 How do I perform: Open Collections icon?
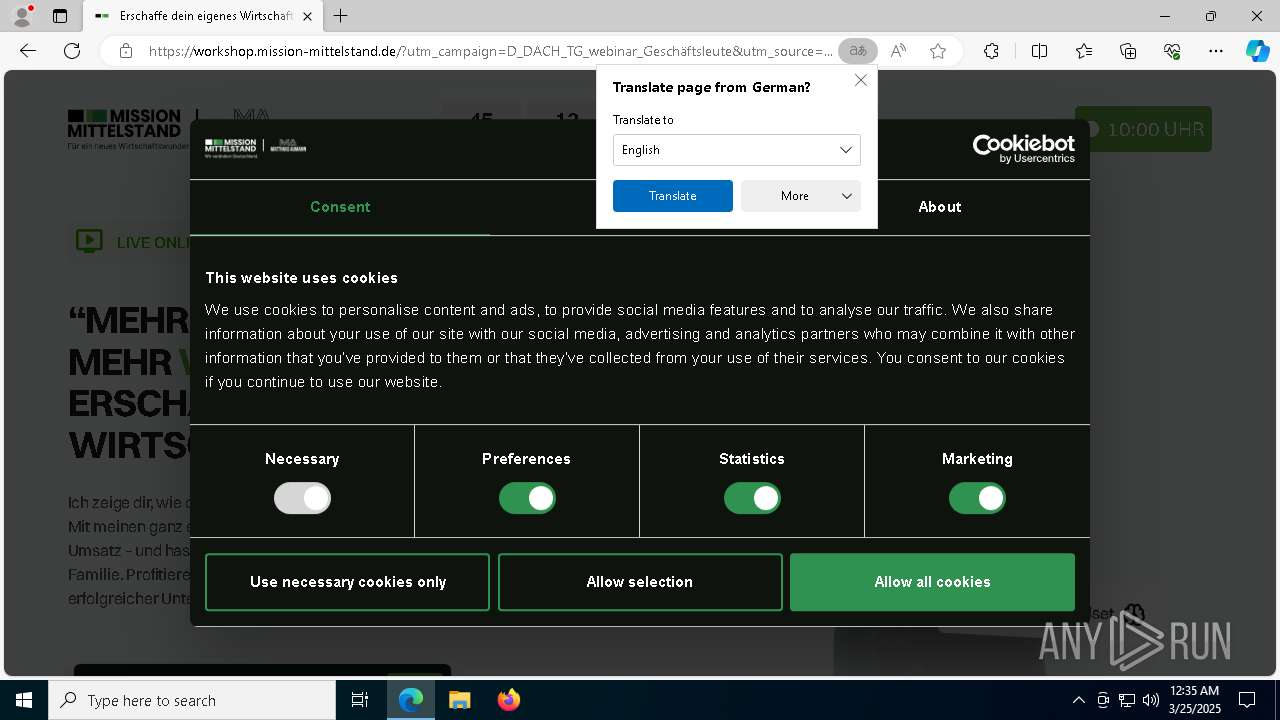pos(1128,51)
